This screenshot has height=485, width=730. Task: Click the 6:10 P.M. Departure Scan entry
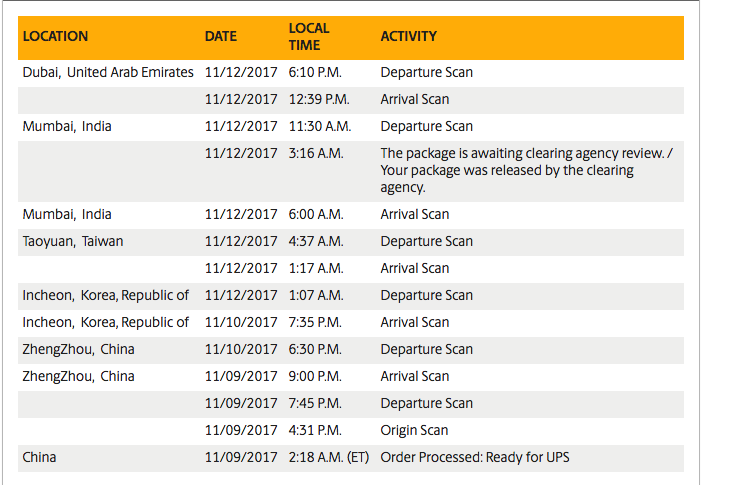point(351,73)
